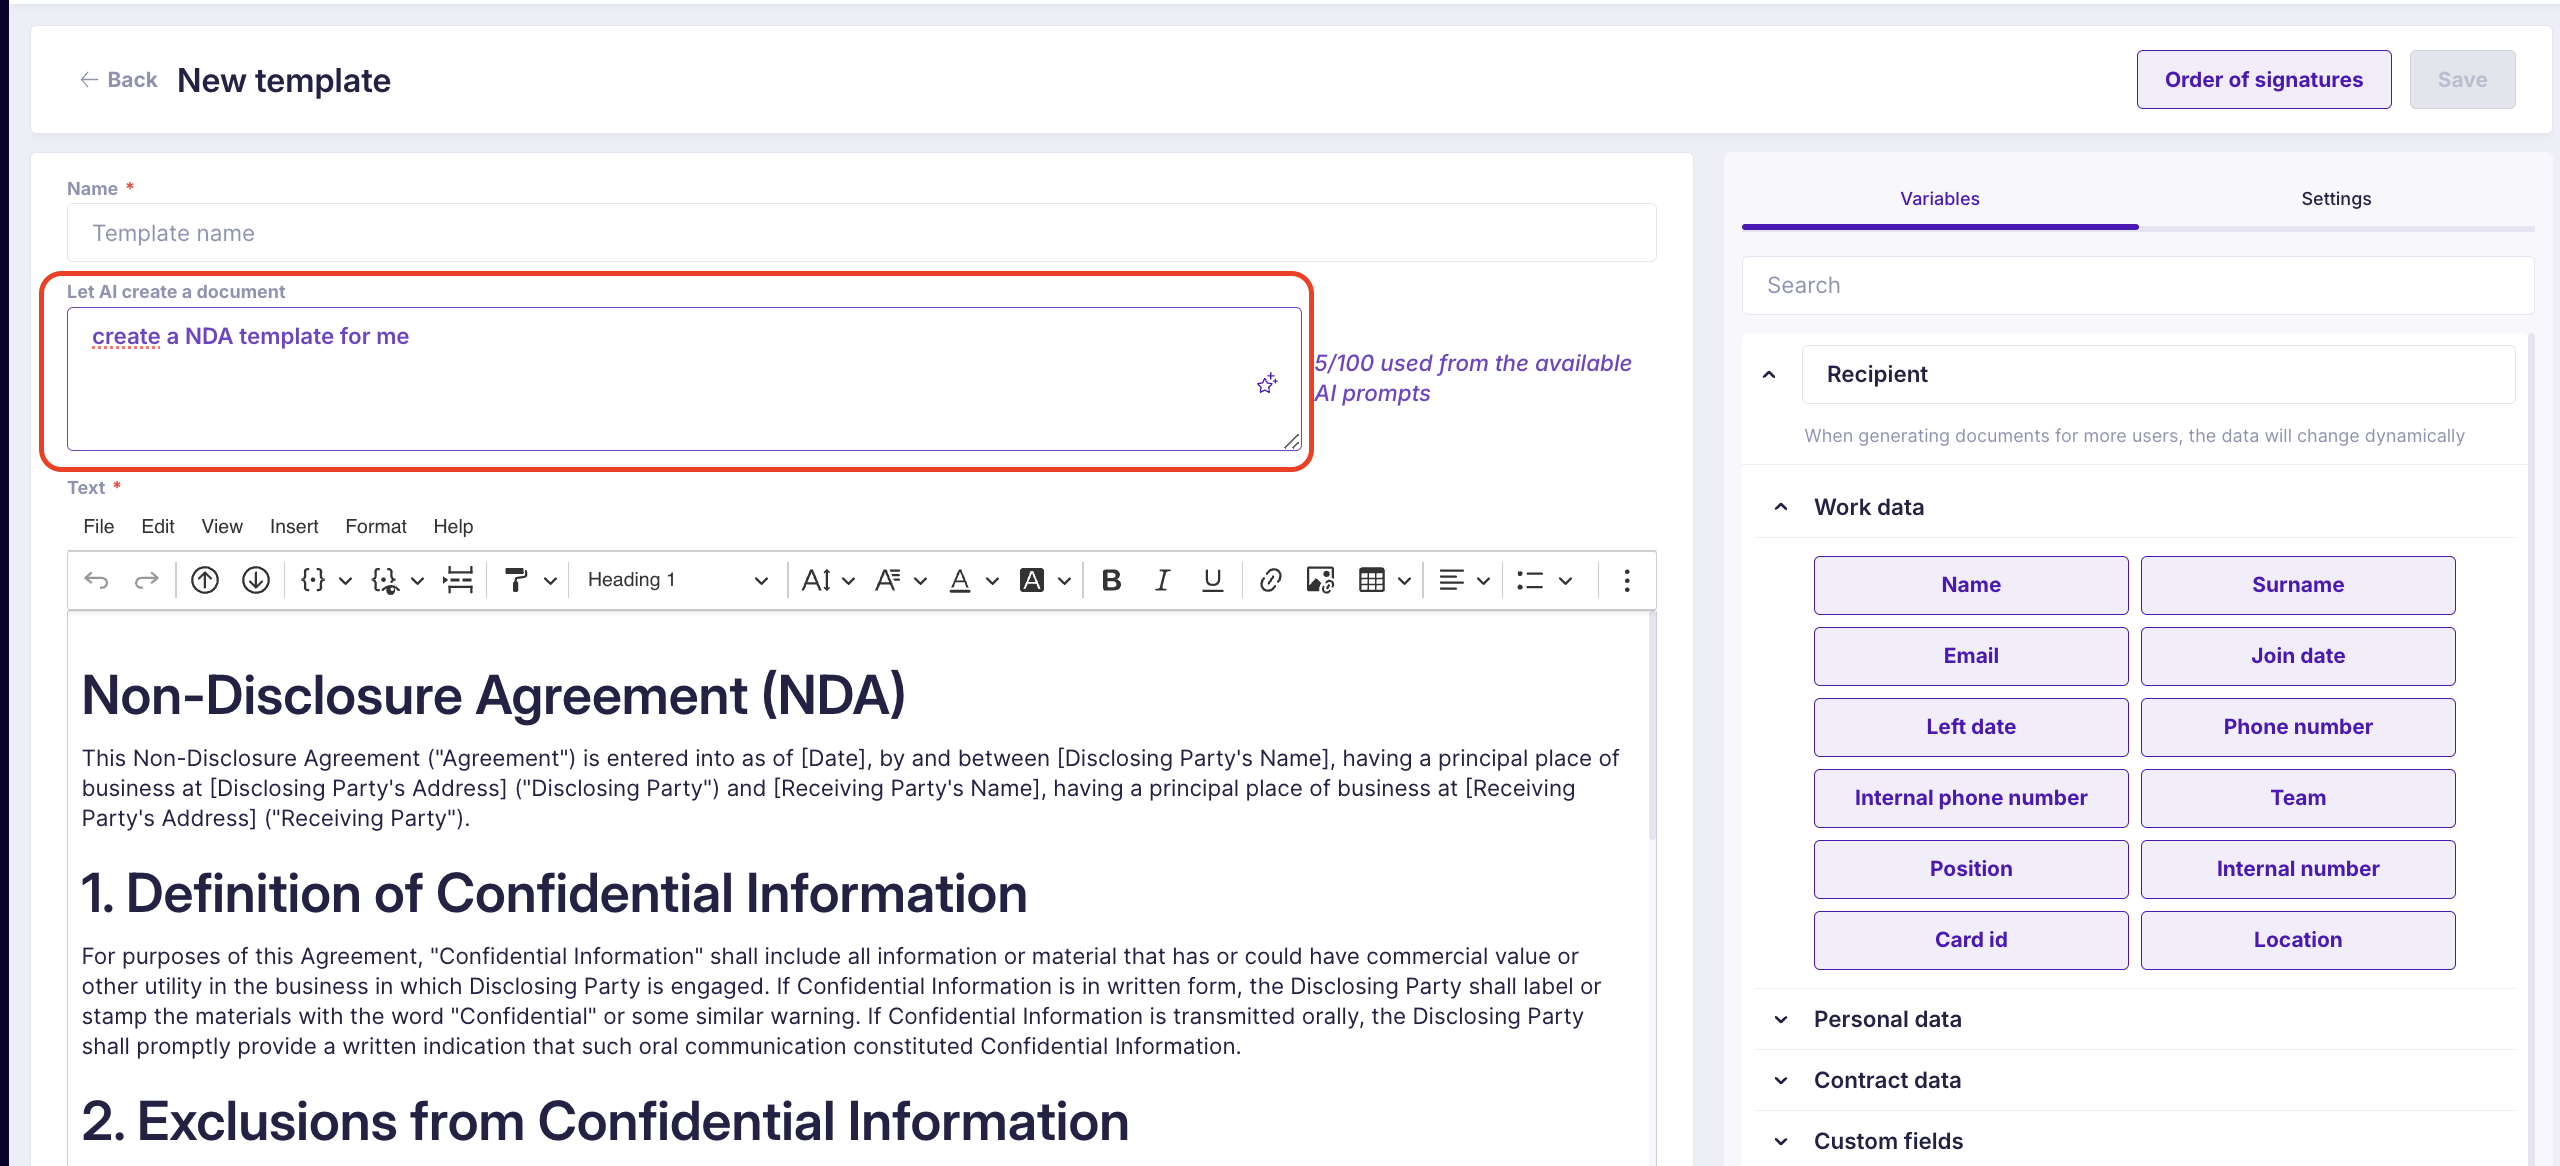
Task: Open the Edit menu
Action: point(158,526)
